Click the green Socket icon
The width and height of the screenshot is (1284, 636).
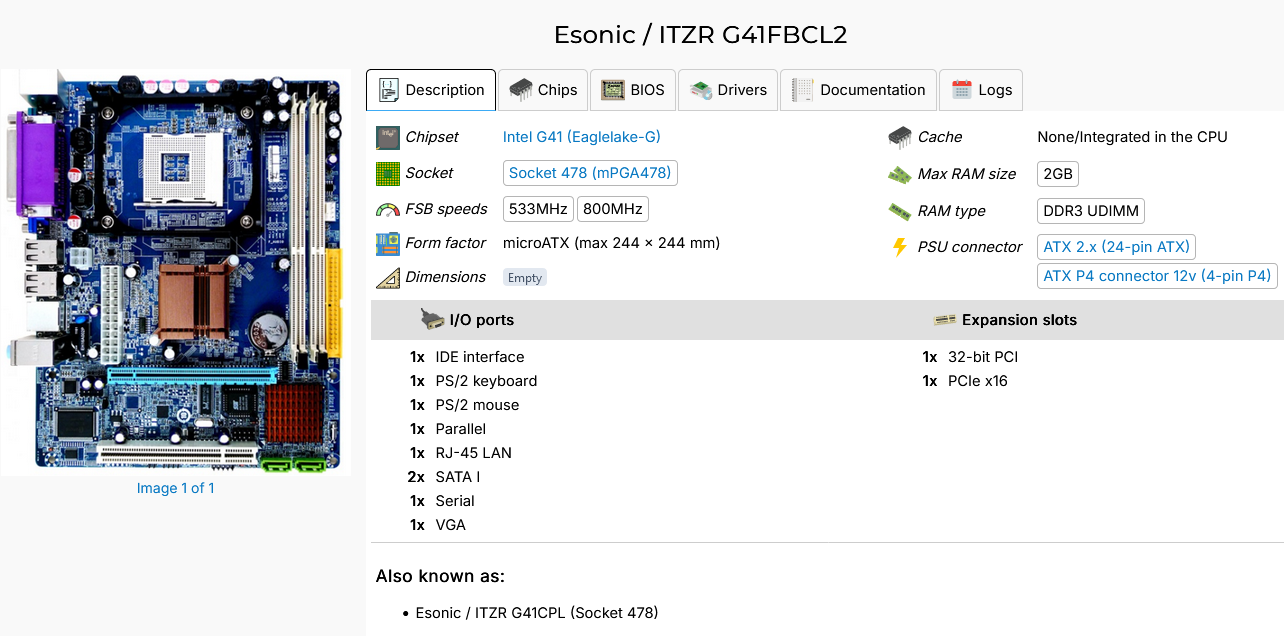pos(388,174)
